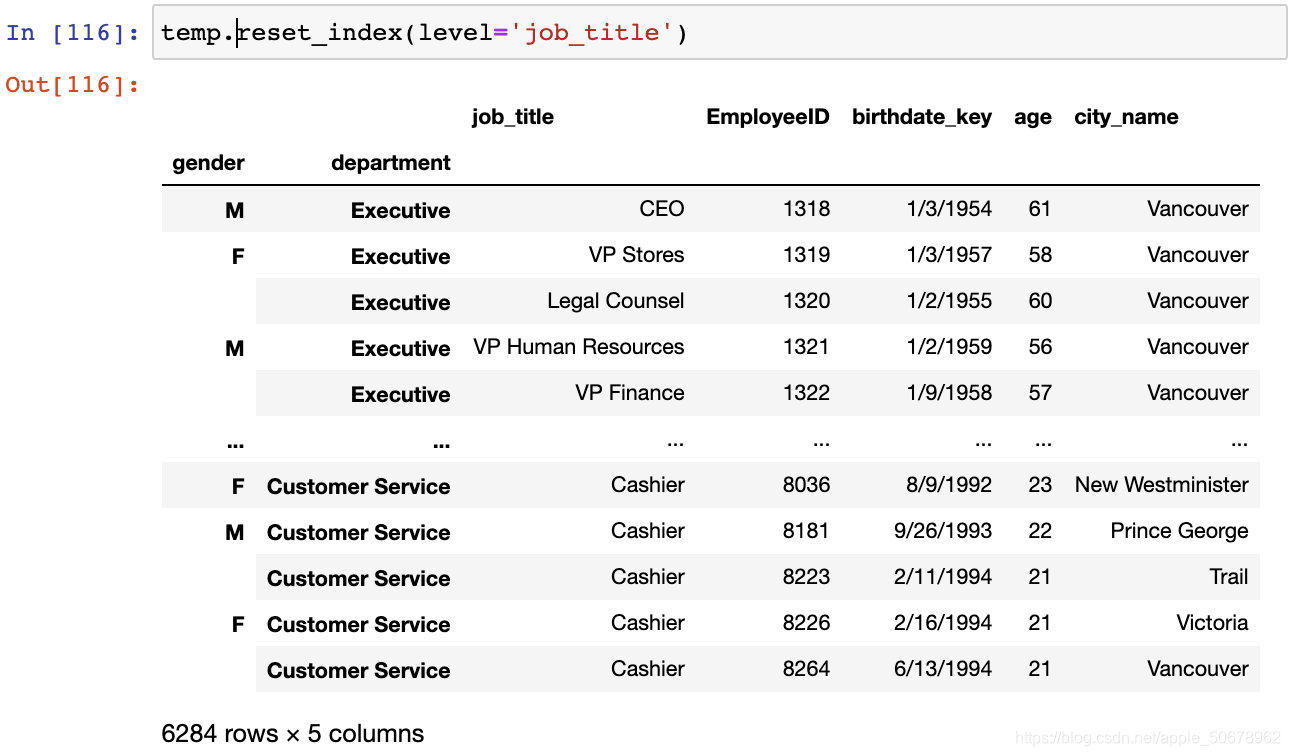Click birthdate 1/3/1954
Image resolution: width=1290 pixels, height=756 pixels.
pyautogui.click(x=949, y=209)
